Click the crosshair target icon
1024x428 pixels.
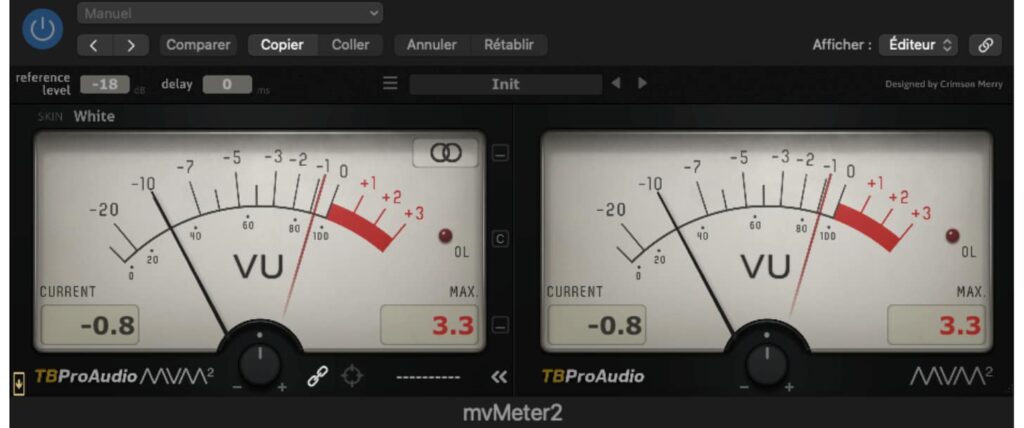352,376
